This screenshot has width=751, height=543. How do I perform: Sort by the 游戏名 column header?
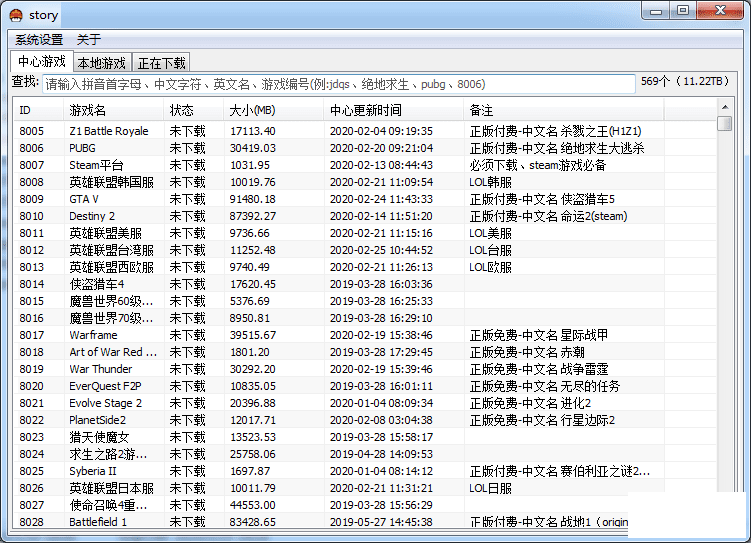tap(113, 111)
